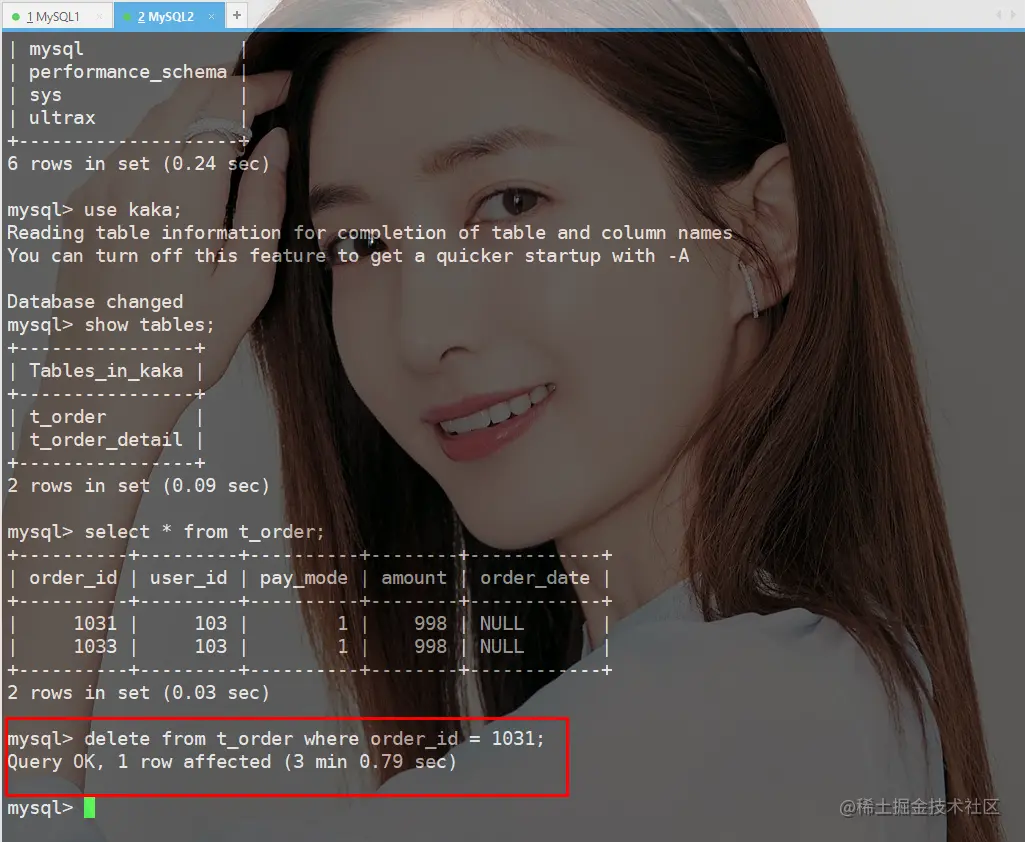Click the 'sys' database row

pos(45,95)
